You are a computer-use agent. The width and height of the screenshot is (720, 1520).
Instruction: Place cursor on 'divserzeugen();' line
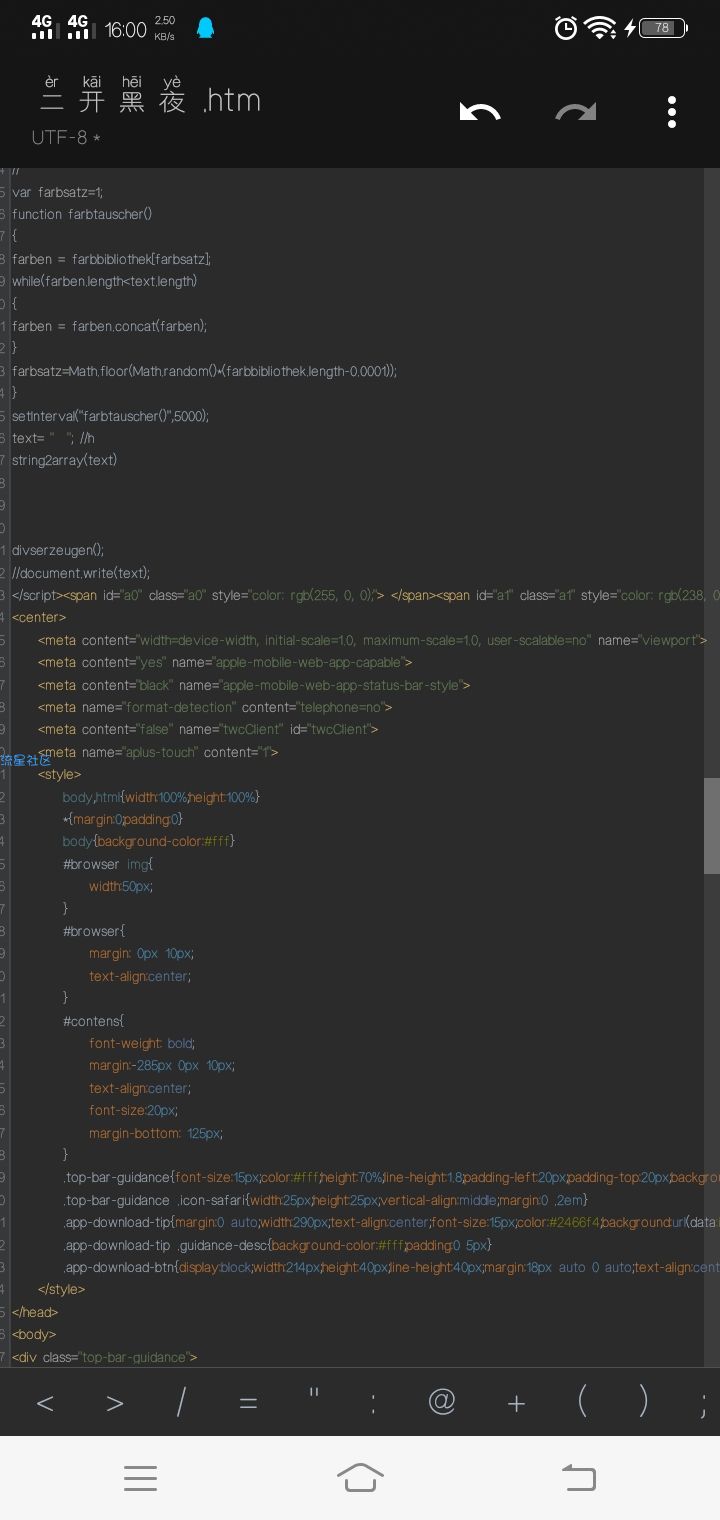[x=58, y=550]
